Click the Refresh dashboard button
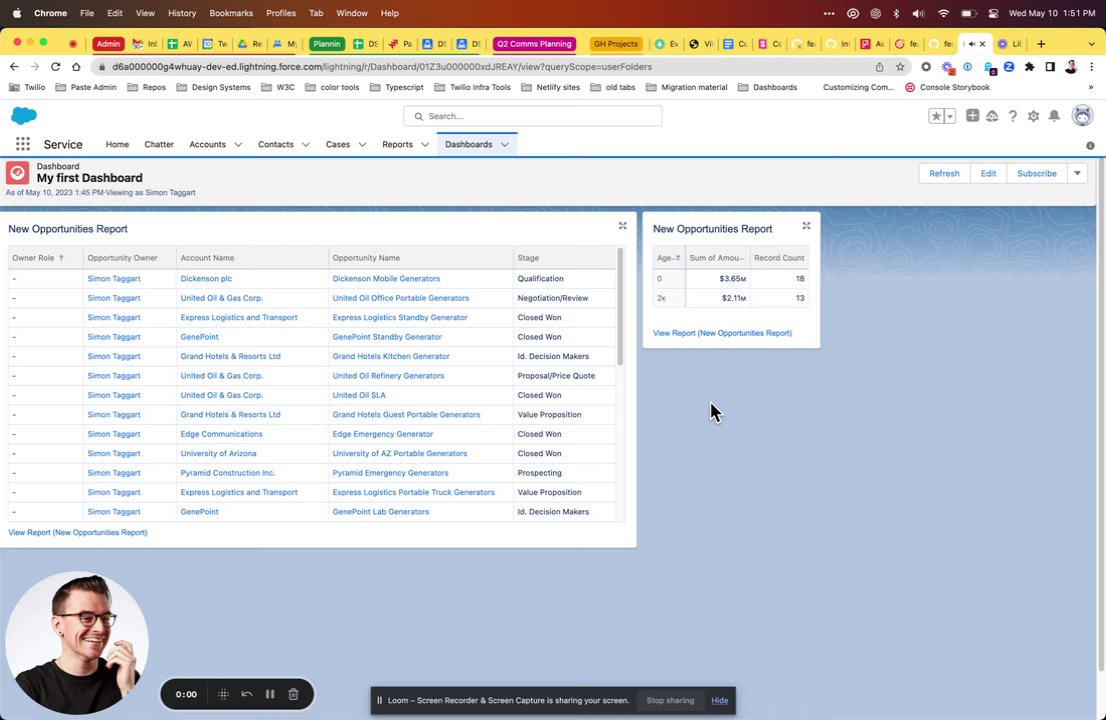 click(944, 173)
